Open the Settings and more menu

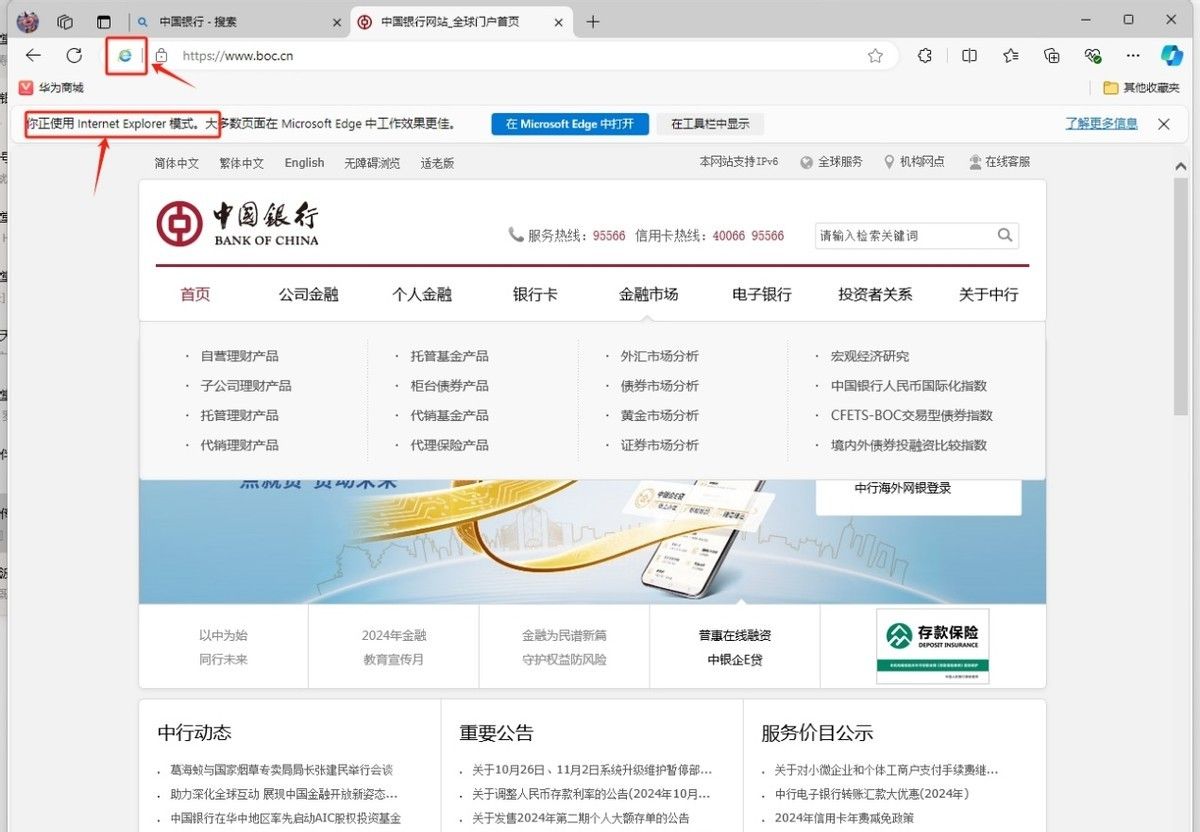[x=1133, y=55]
